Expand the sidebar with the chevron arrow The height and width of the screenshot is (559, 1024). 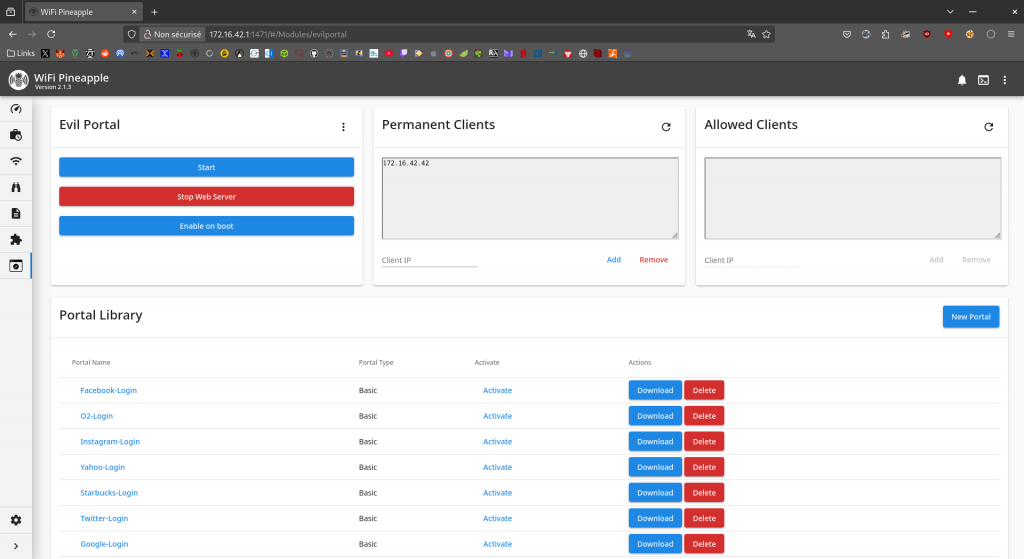coord(16,547)
